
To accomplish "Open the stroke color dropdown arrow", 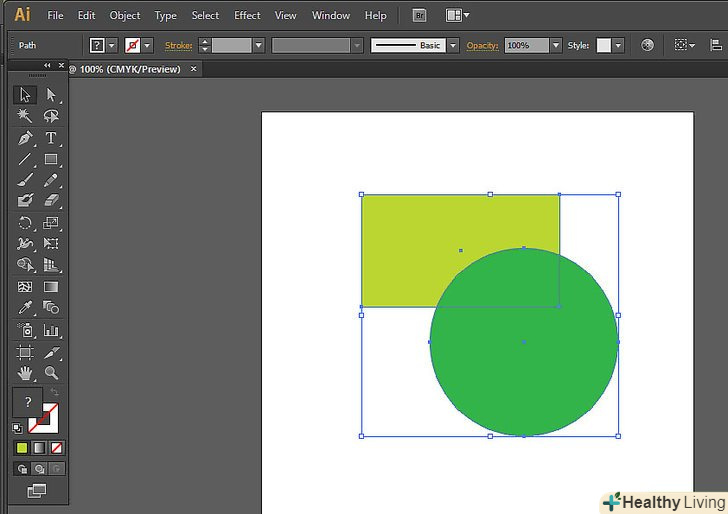I will point(148,46).
